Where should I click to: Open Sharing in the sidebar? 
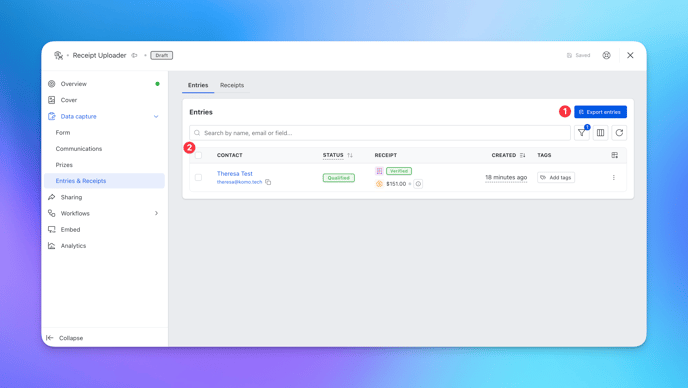(104, 197)
